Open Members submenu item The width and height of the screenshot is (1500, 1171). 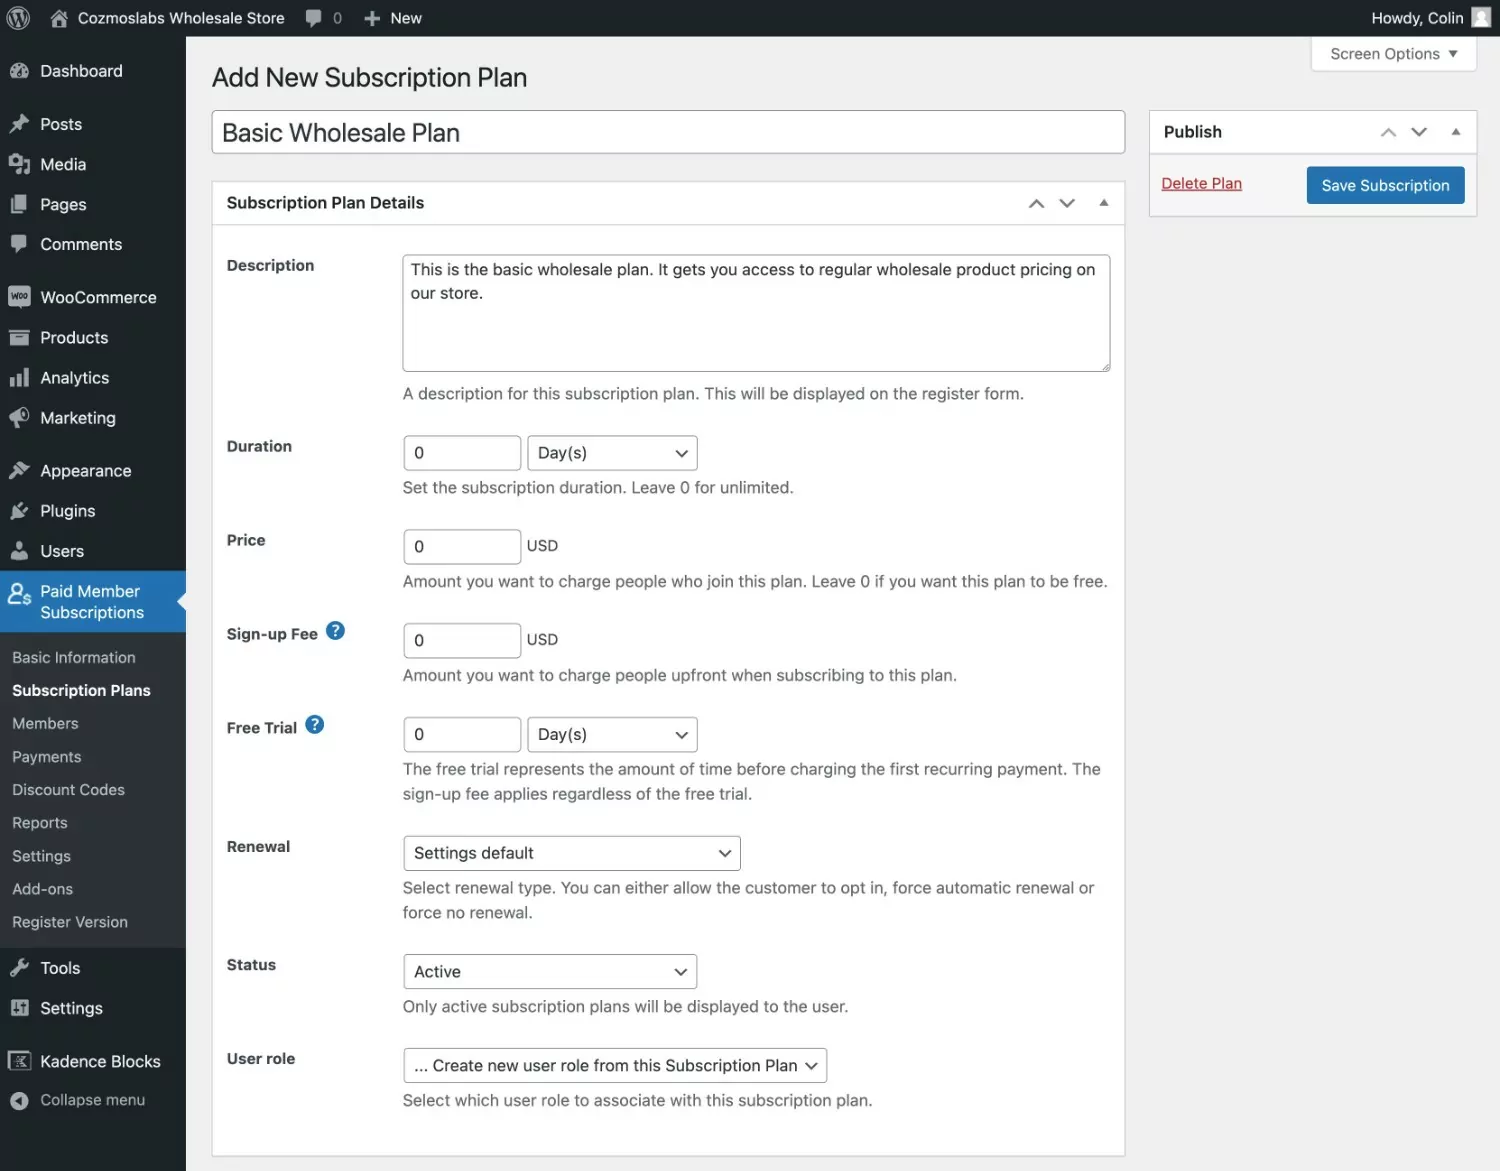point(45,723)
